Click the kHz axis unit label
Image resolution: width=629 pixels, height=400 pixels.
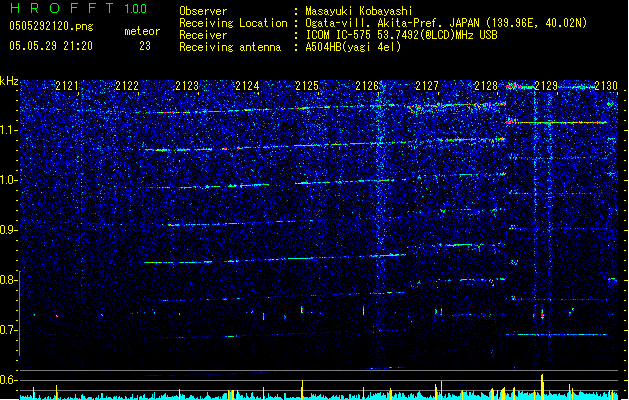[x=9, y=81]
